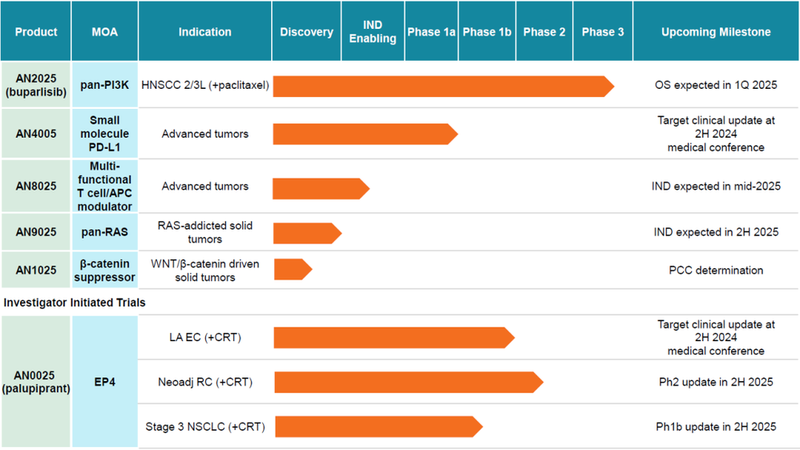Click the 'OS expected in 1Q 2025' milestone
Viewport: 800px width, 450px height.
pyautogui.click(x=716, y=87)
